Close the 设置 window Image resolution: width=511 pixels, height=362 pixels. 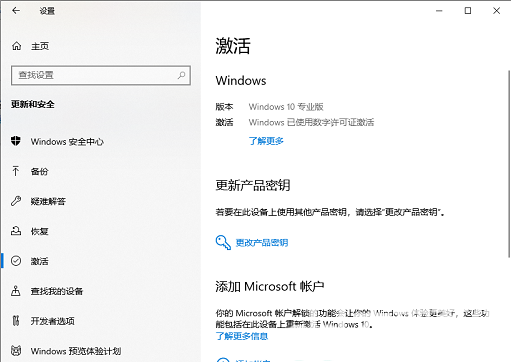[496, 11]
